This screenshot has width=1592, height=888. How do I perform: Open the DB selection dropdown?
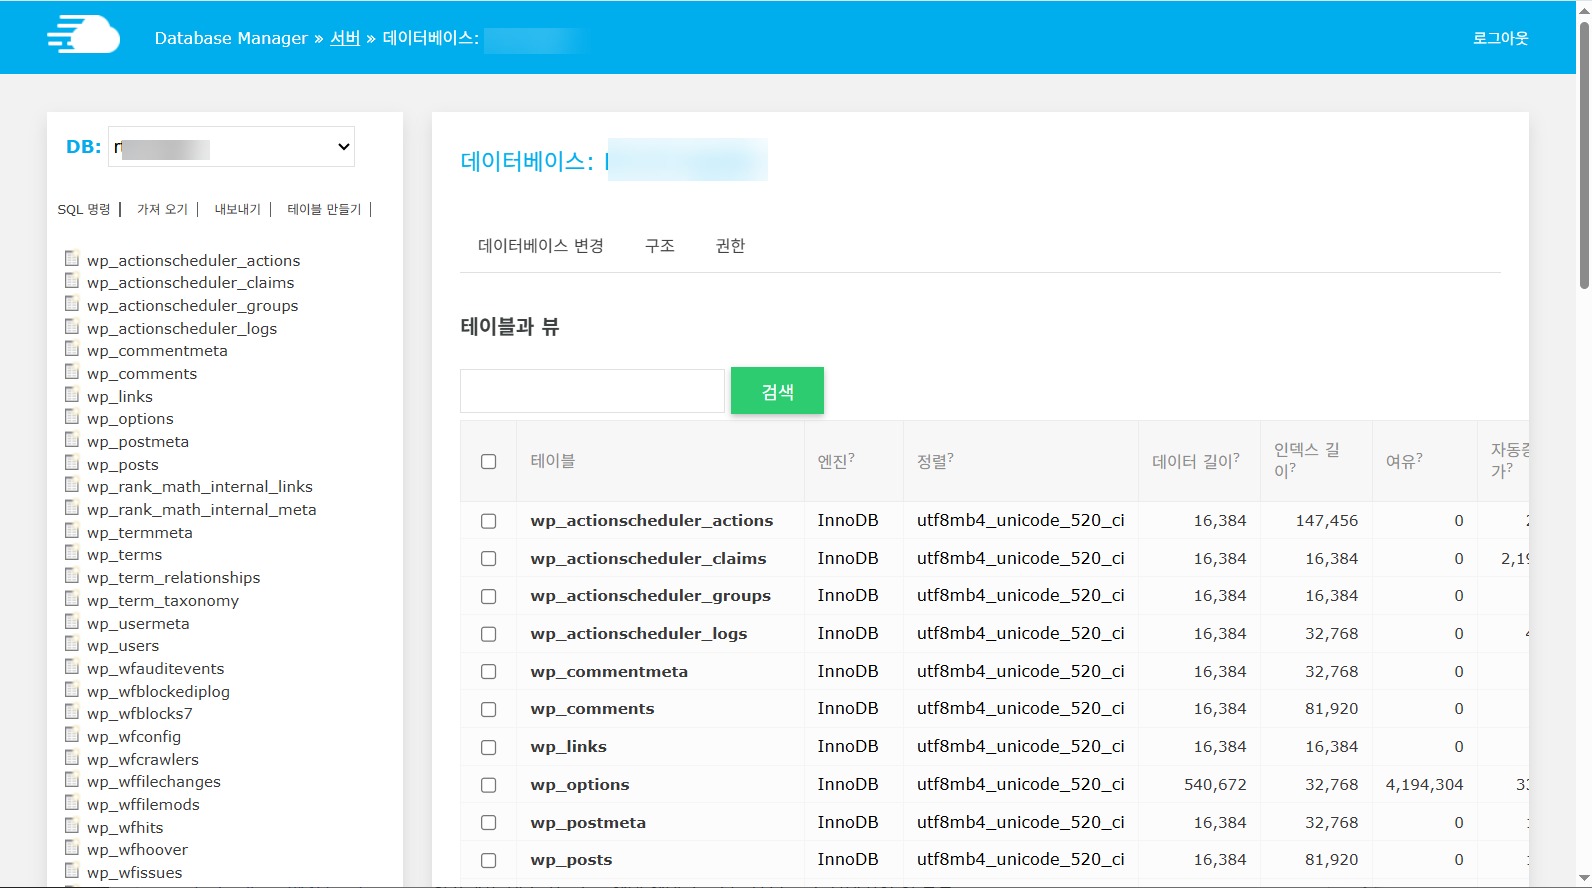231,147
